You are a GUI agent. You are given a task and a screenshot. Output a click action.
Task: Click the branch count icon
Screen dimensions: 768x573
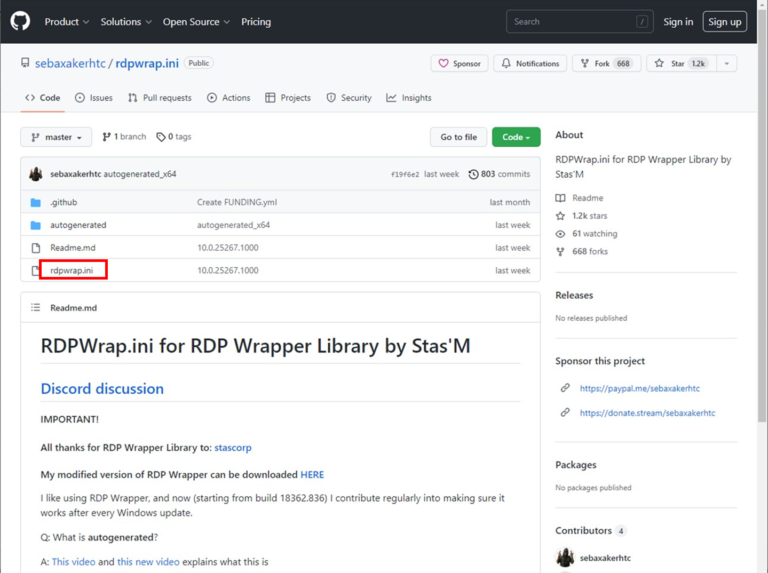pyautogui.click(x=107, y=137)
